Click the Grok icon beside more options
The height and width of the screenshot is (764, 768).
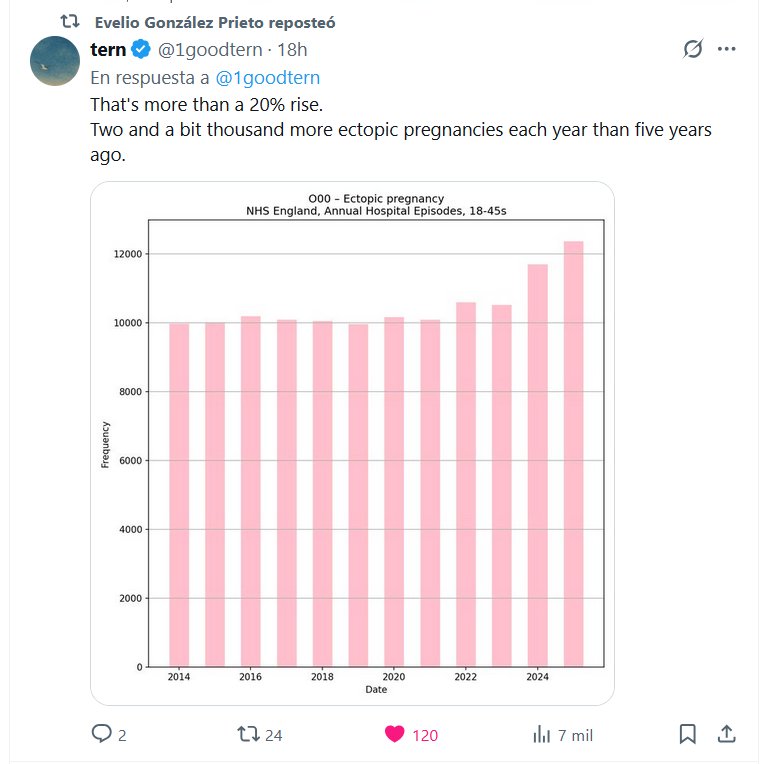[692, 49]
